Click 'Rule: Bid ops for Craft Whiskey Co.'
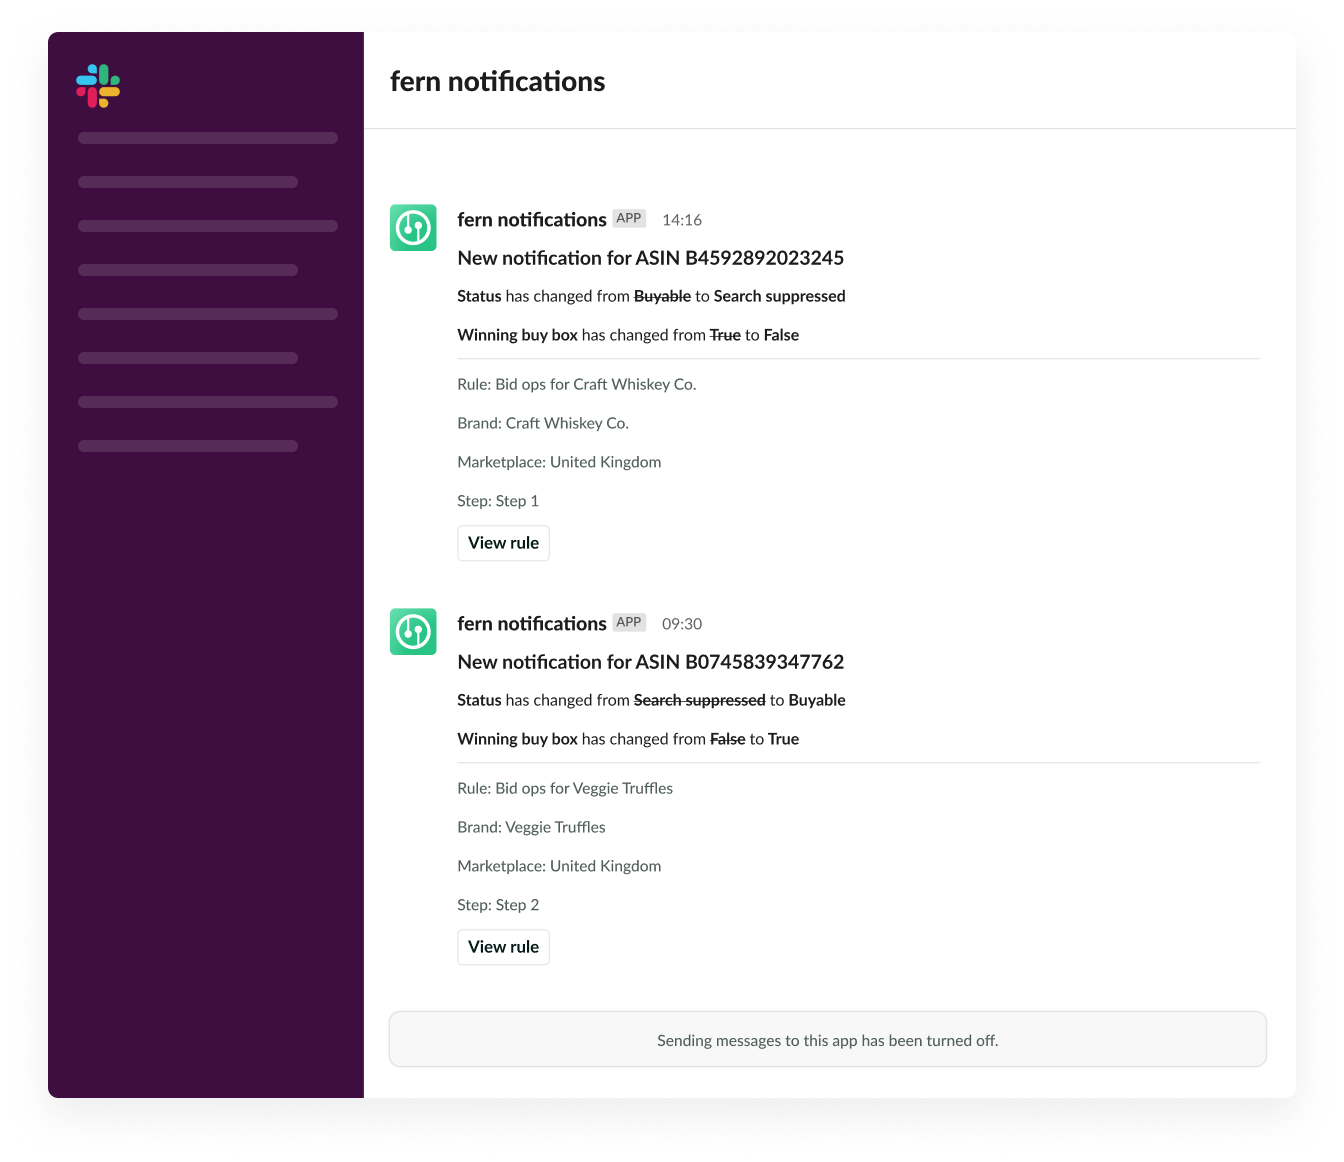Screen dimensions: 1344x1162 [x=577, y=384]
